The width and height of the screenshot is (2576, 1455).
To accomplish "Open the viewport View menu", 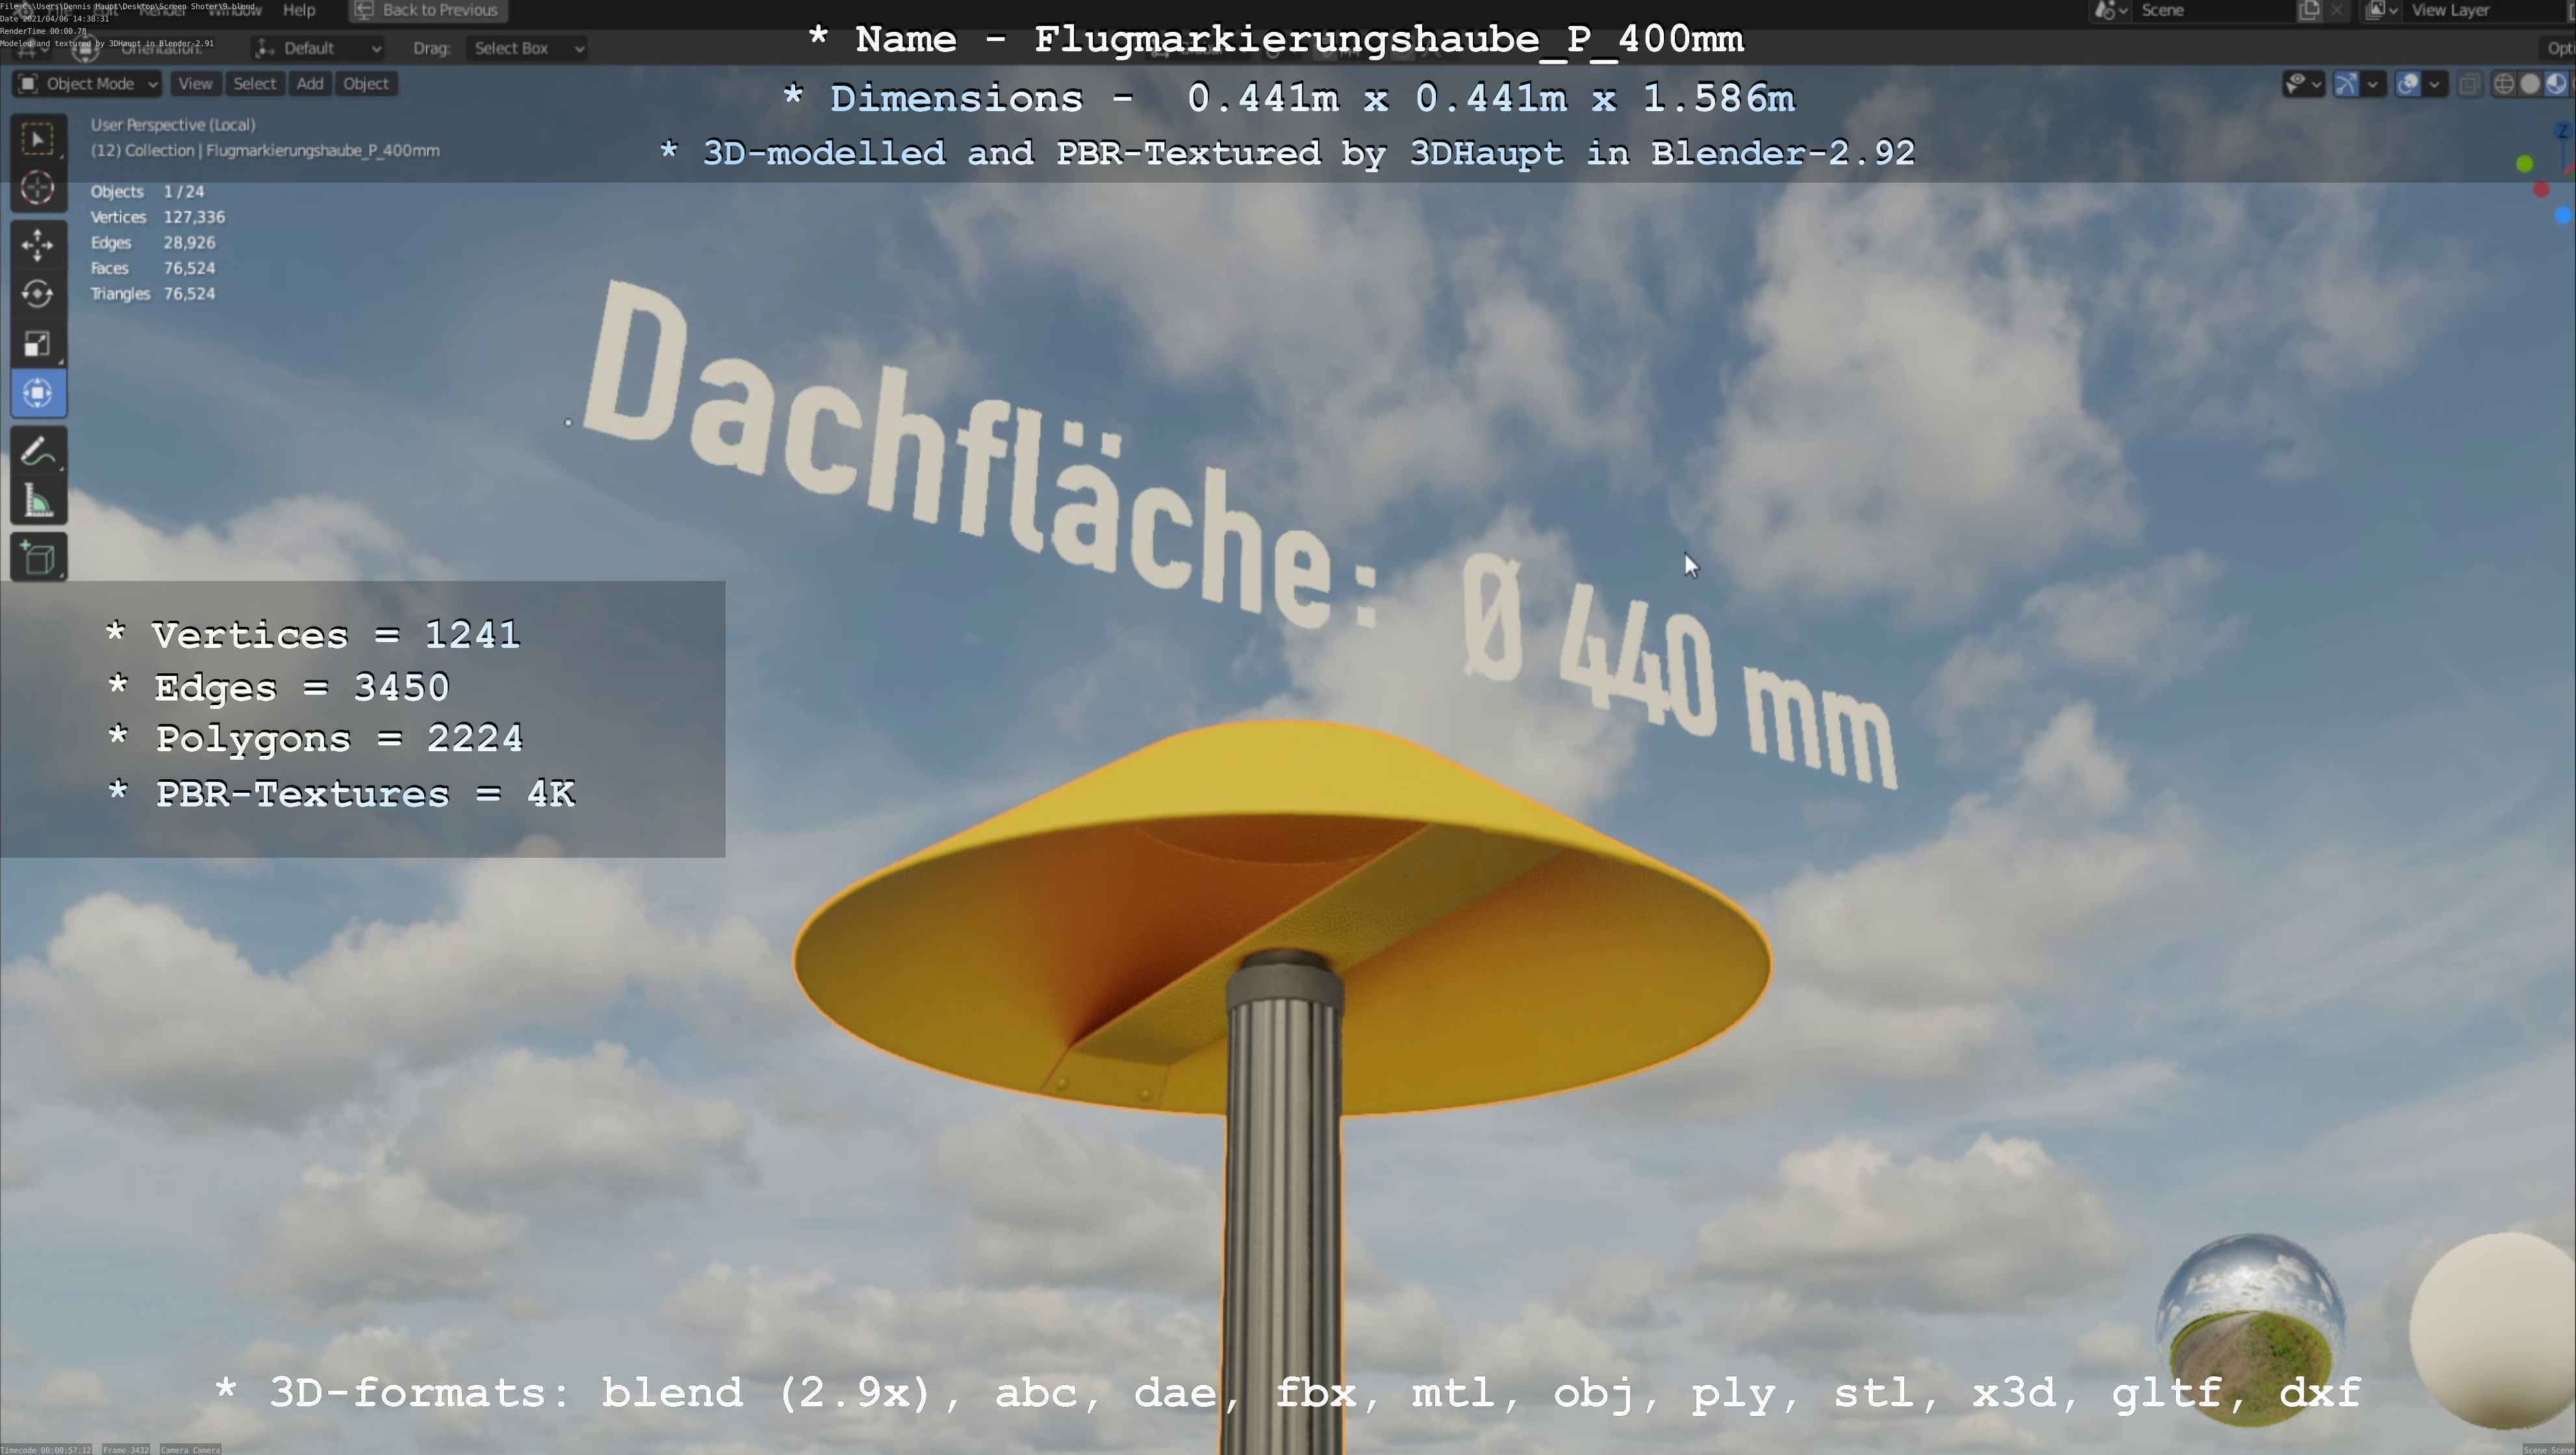I will pyautogui.click(x=195, y=84).
